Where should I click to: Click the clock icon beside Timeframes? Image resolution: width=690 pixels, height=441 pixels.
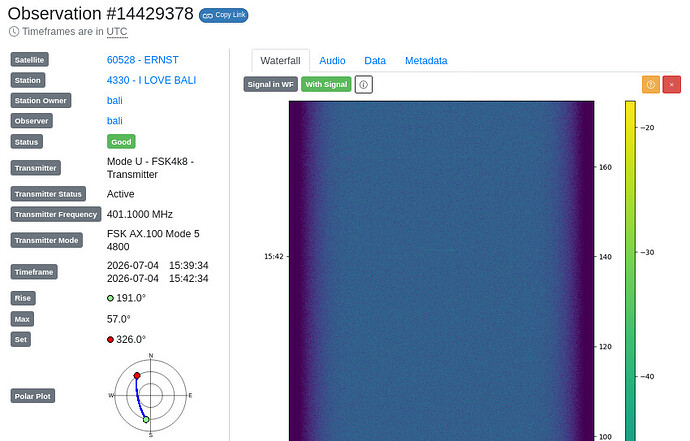pyautogui.click(x=14, y=32)
